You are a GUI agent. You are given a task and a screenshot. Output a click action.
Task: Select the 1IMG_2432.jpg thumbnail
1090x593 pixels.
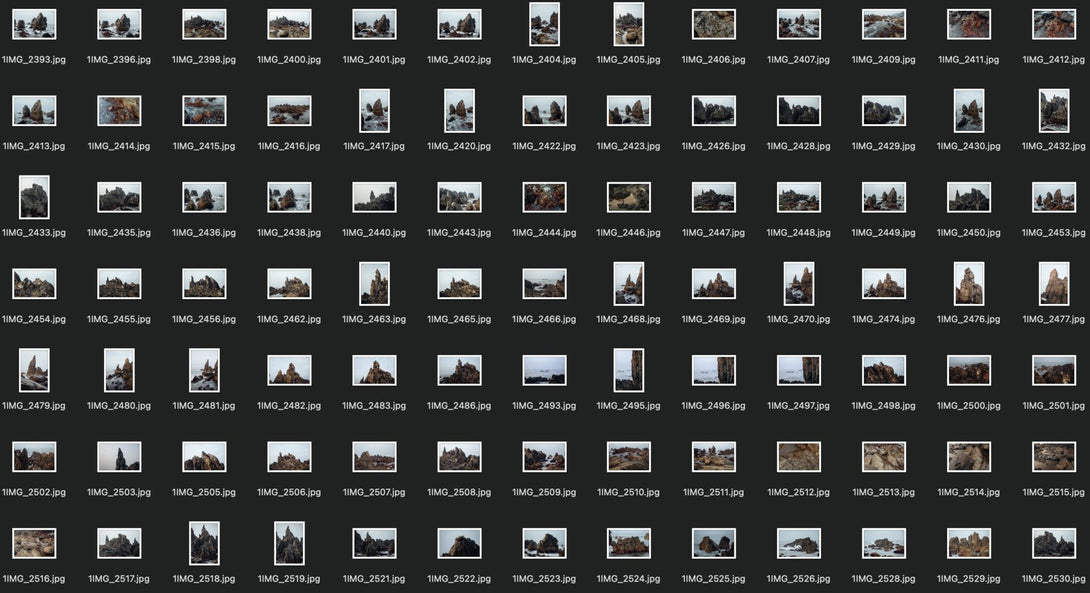pos(1054,111)
